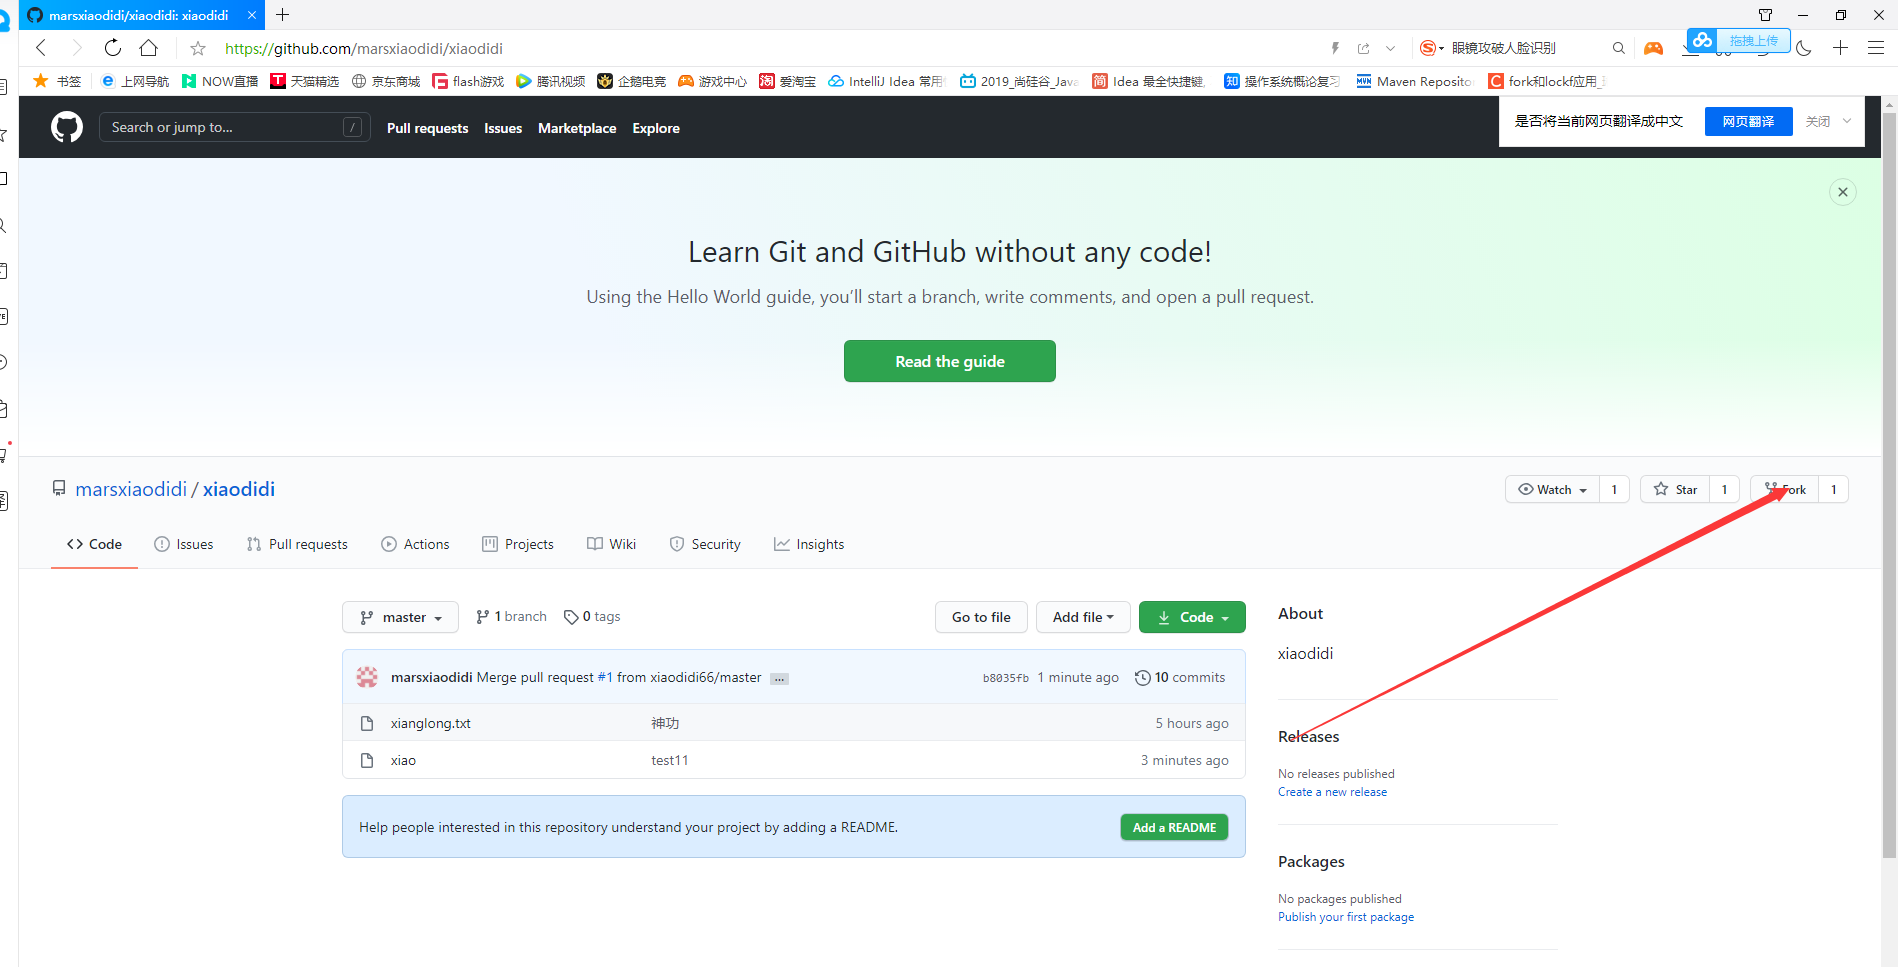Reload the page with refresh icon
The width and height of the screenshot is (1898, 967).
tap(113, 48)
